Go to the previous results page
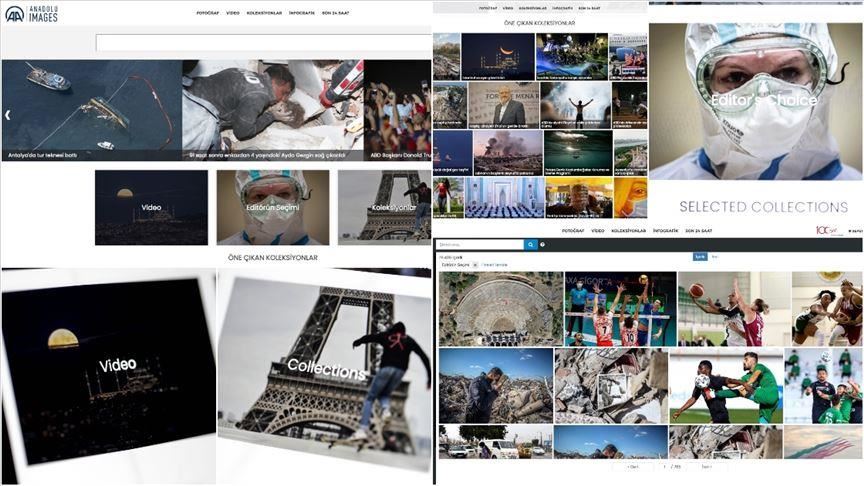Image resolution: width=864 pixels, height=486 pixels. coord(633,467)
